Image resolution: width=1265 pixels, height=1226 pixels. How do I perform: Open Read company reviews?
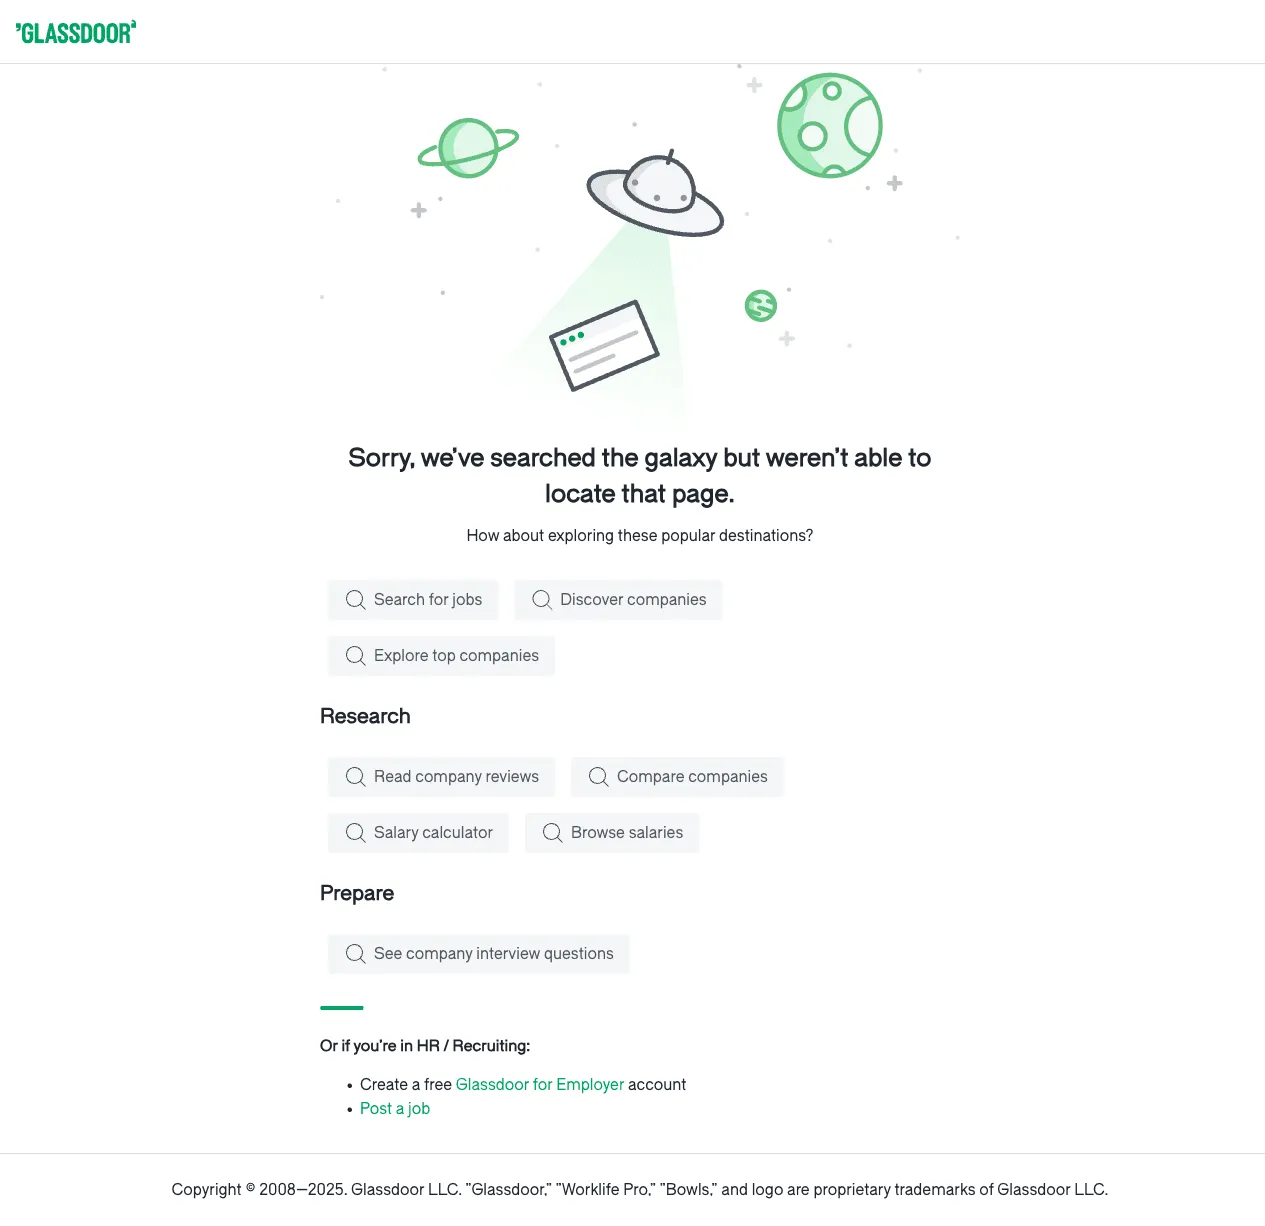(x=441, y=776)
